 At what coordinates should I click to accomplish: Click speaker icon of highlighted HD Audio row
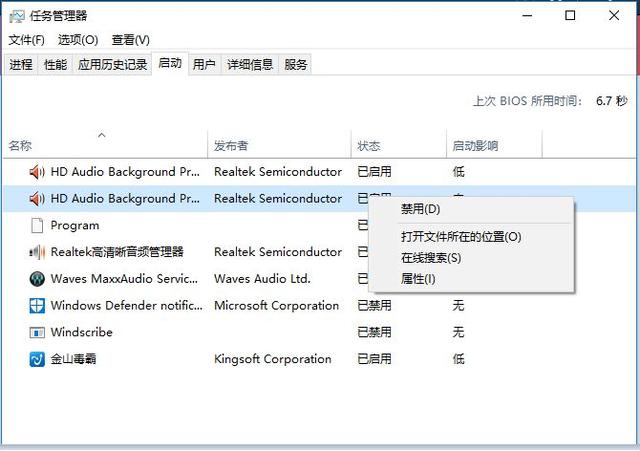pos(37,199)
